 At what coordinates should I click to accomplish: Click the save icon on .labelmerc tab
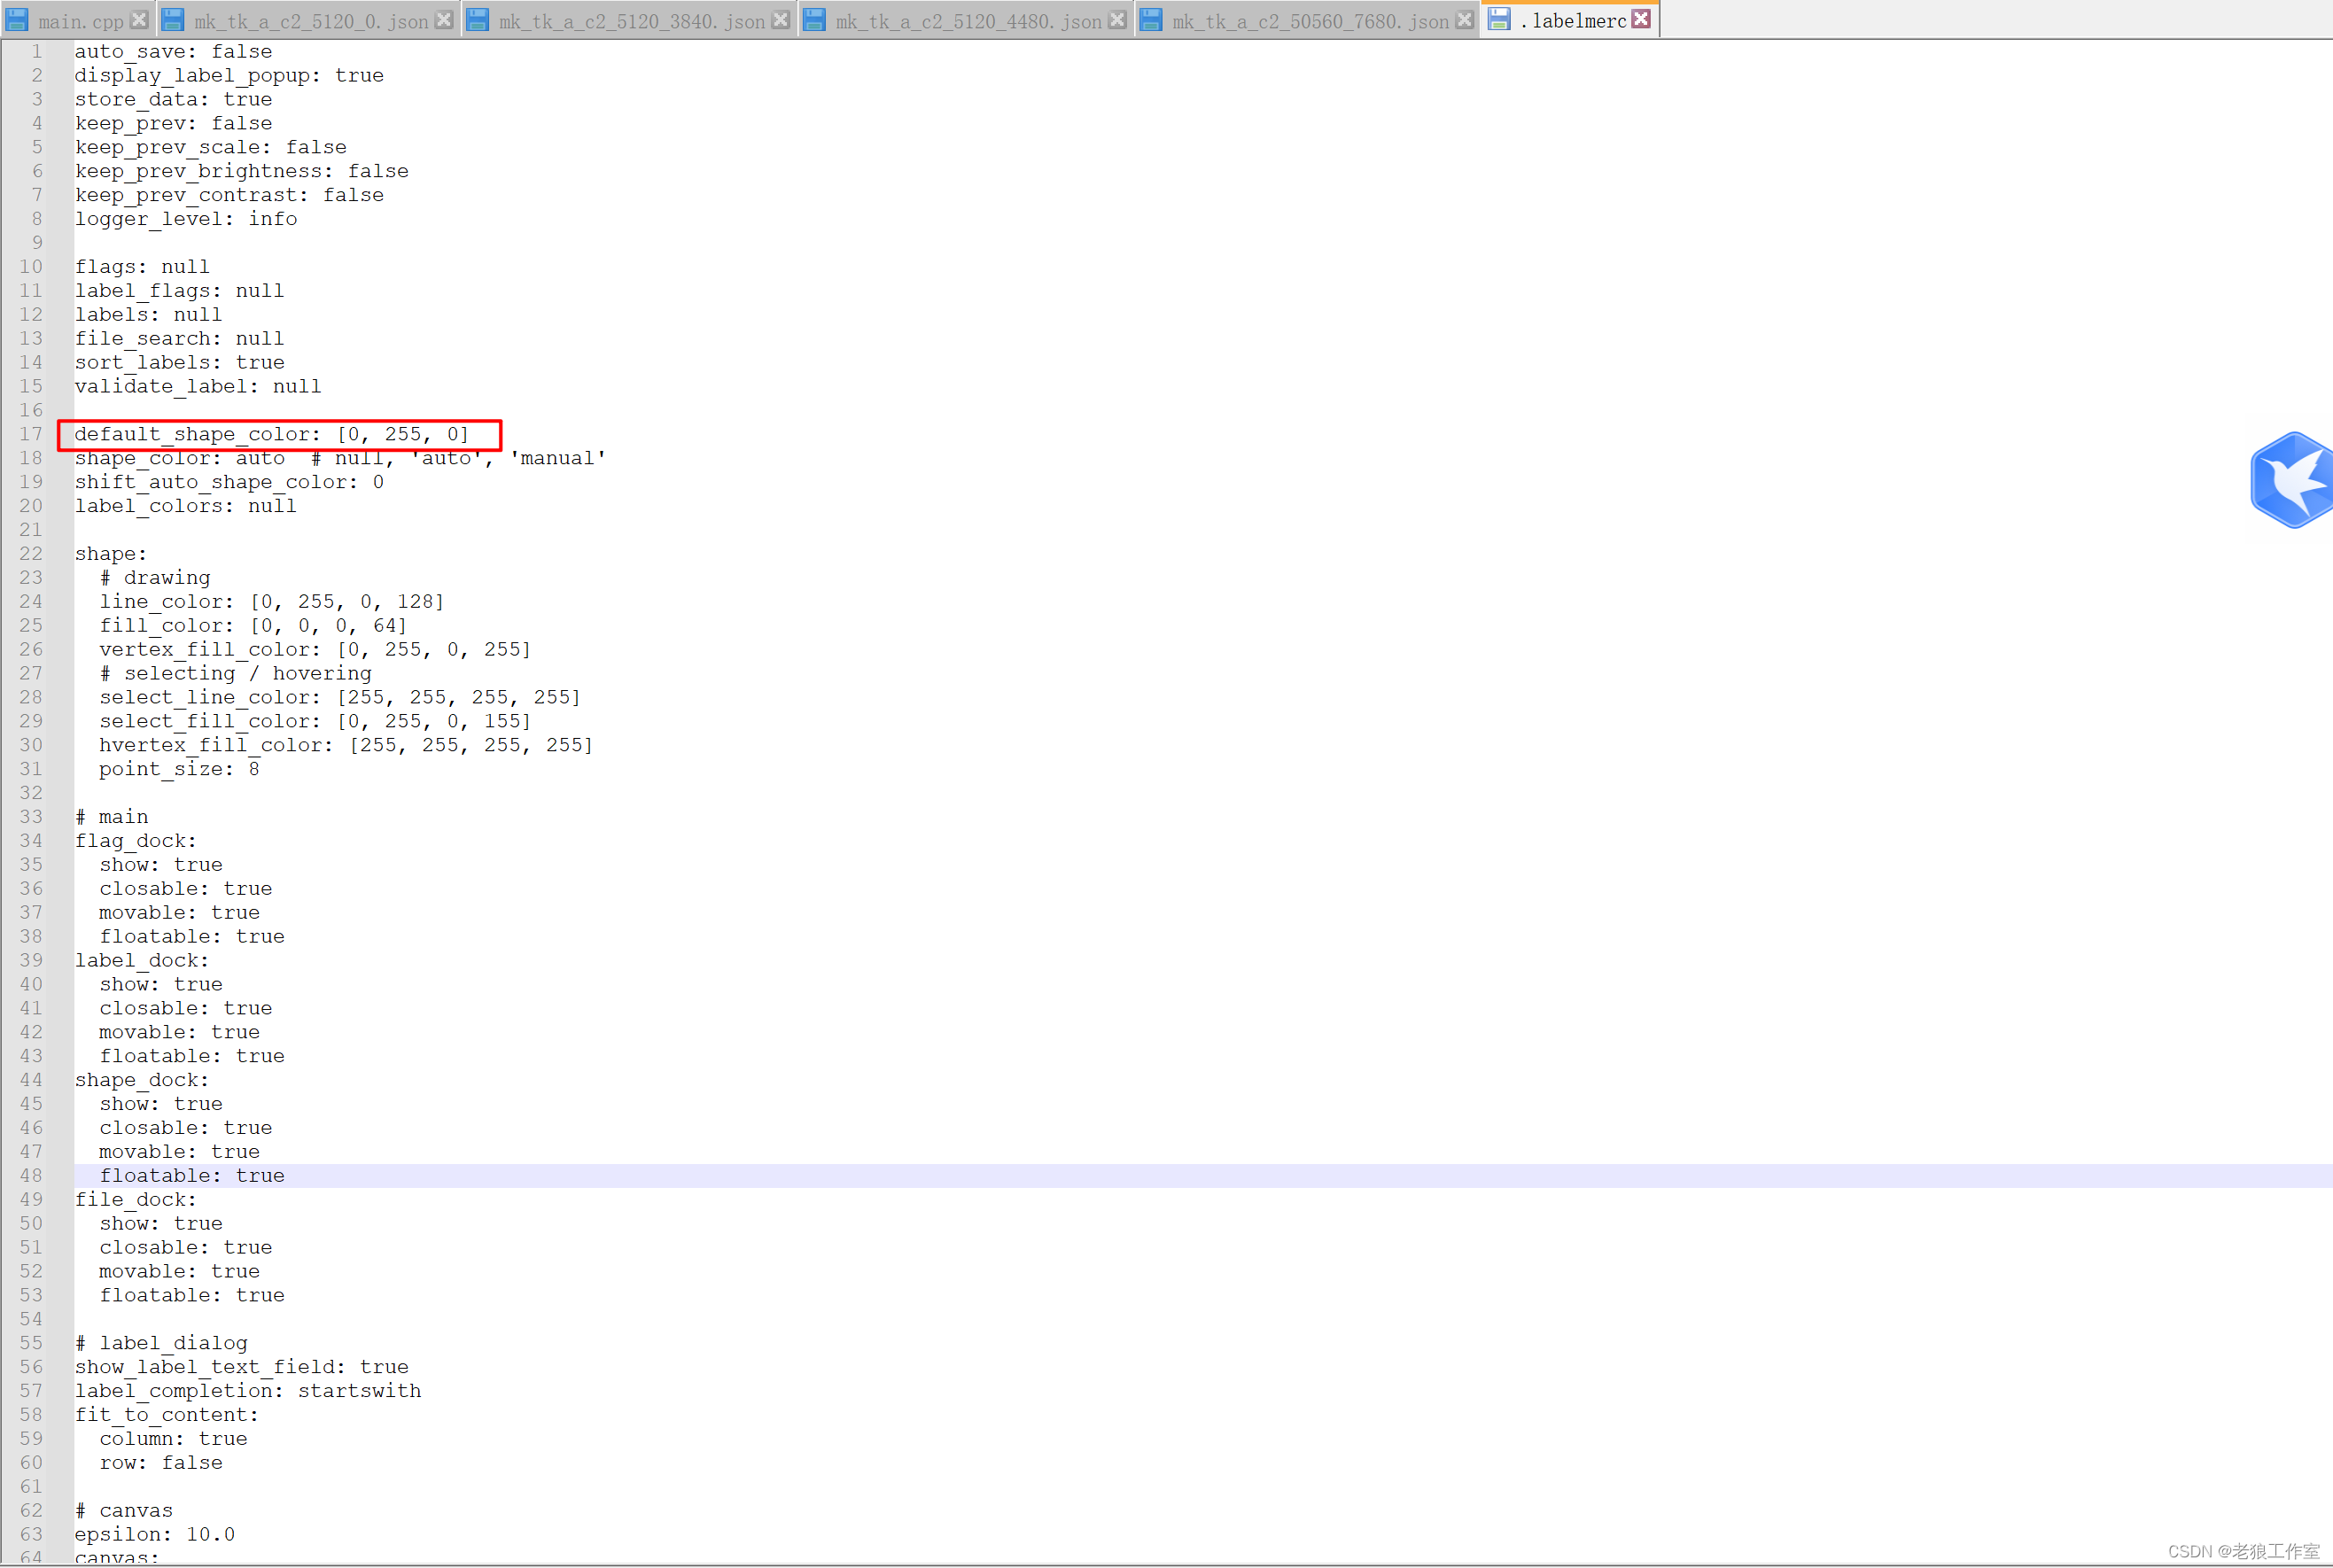pos(1498,19)
